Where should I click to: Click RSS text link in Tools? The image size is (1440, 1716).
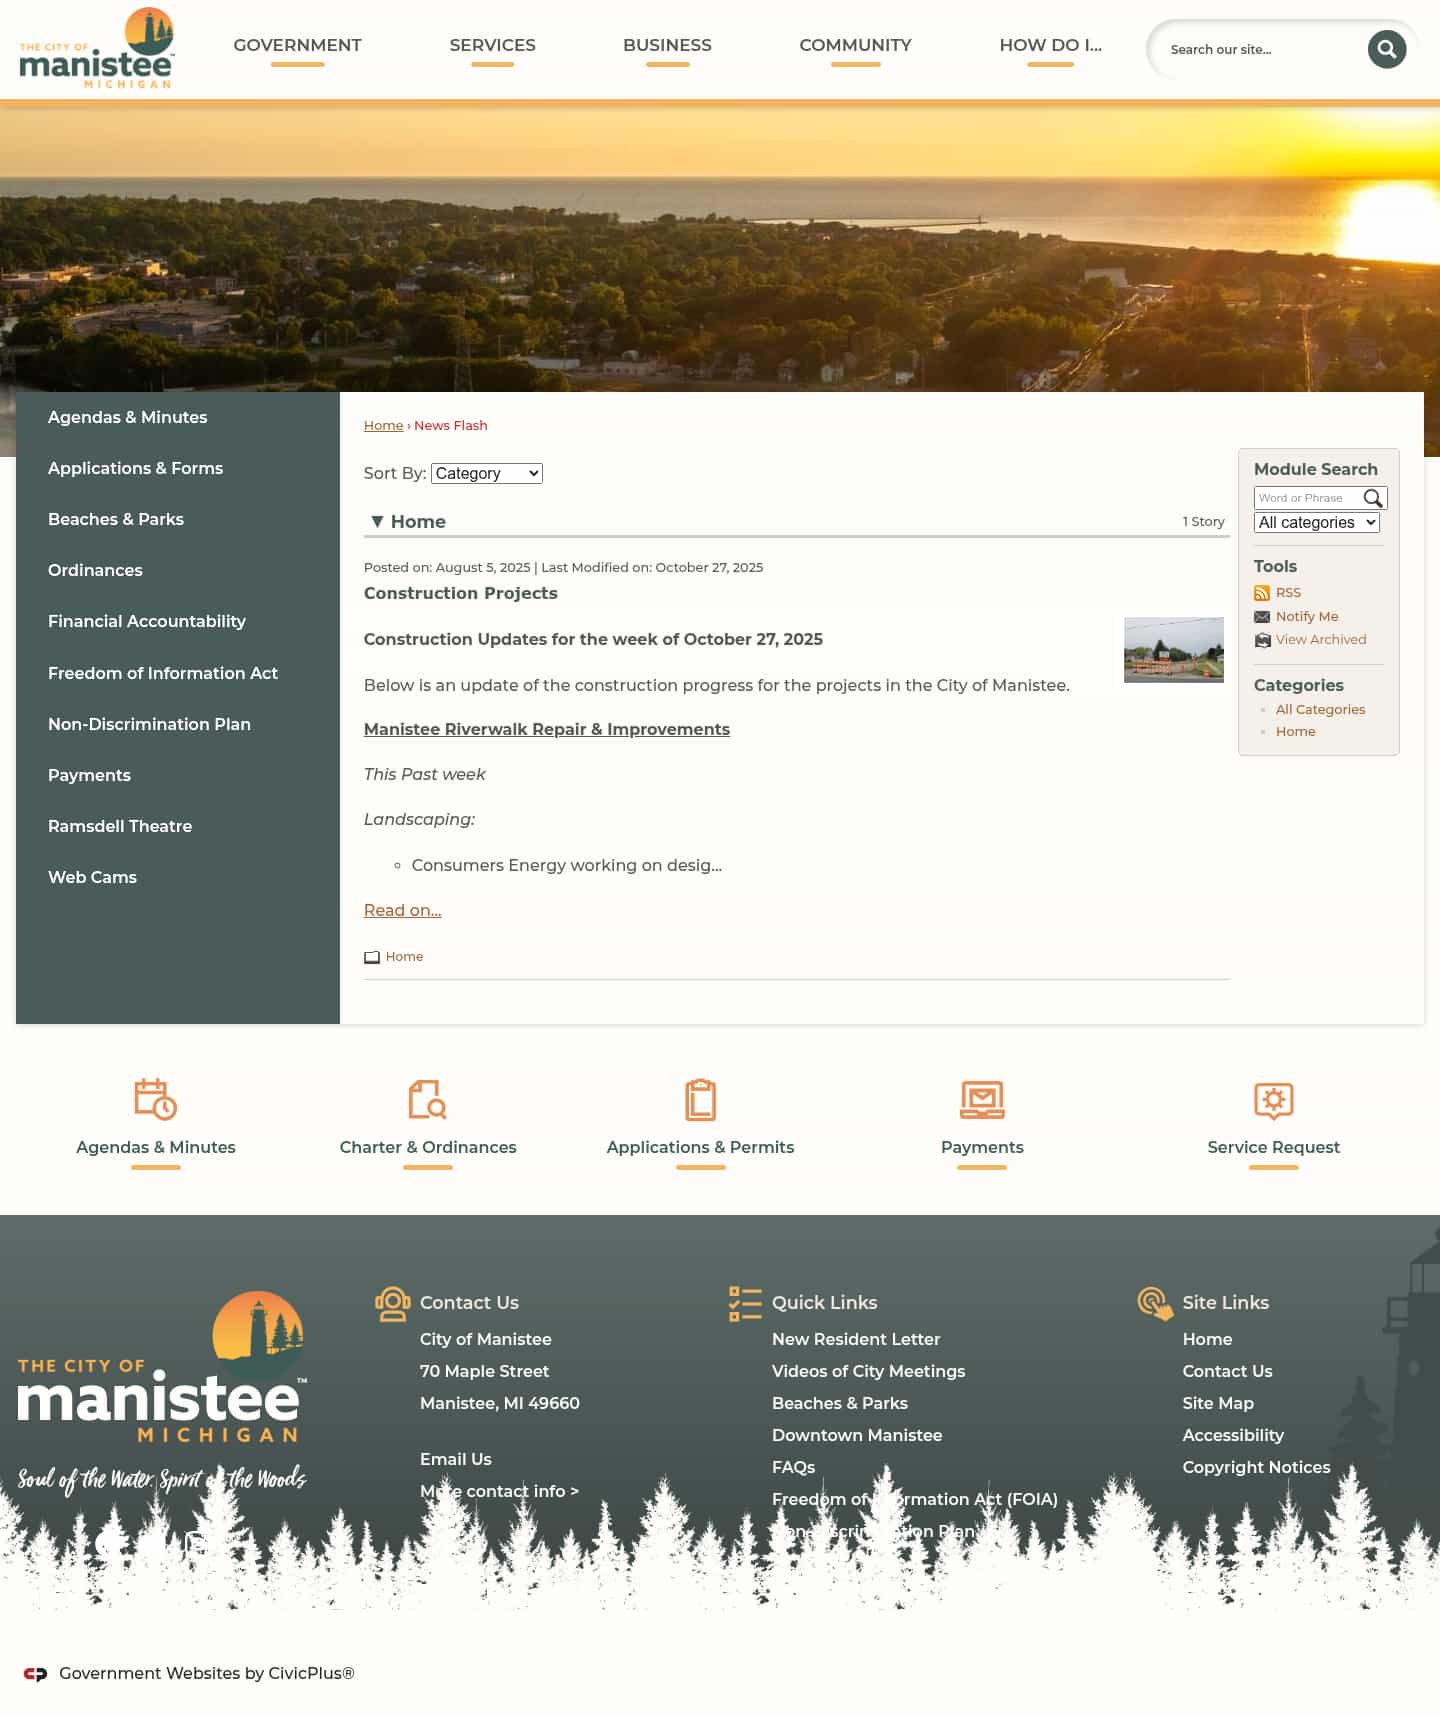tap(1288, 593)
